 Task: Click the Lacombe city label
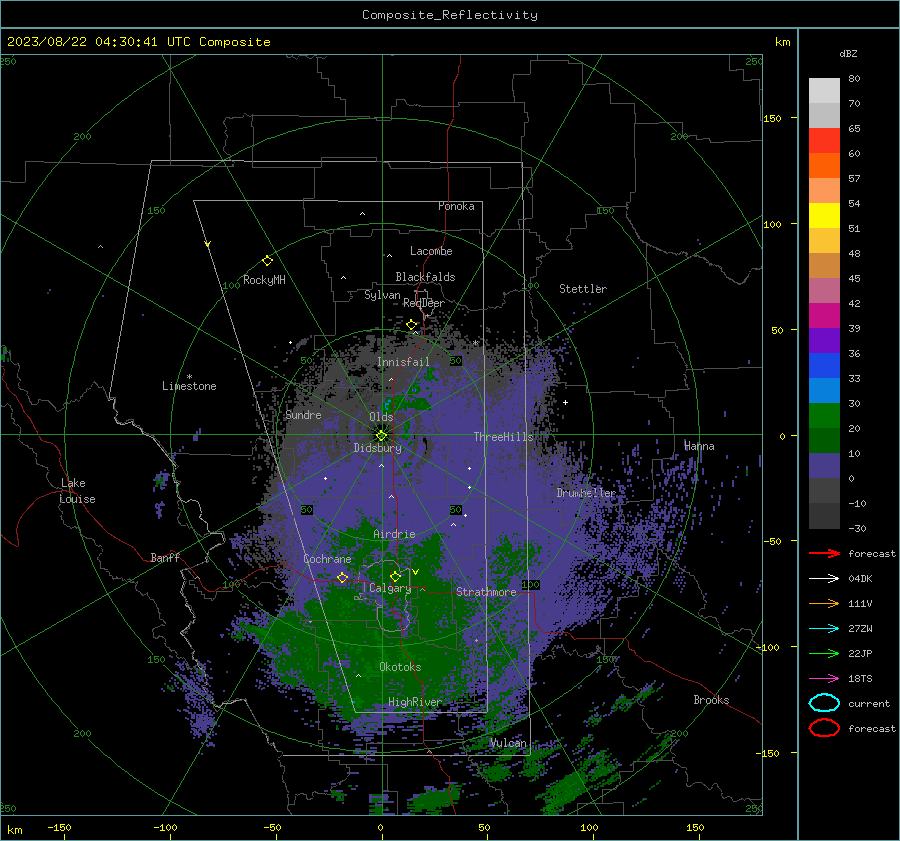[431, 251]
